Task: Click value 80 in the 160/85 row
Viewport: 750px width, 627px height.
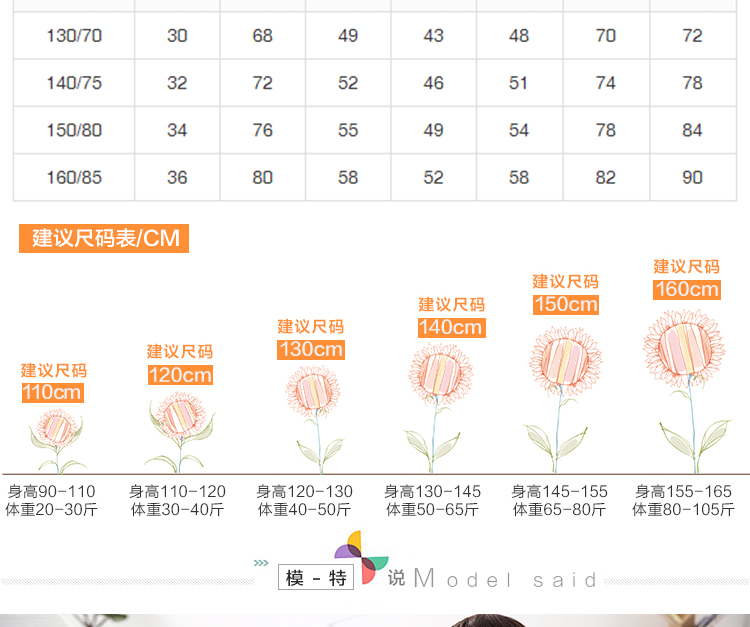Action: tap(263, 177)
